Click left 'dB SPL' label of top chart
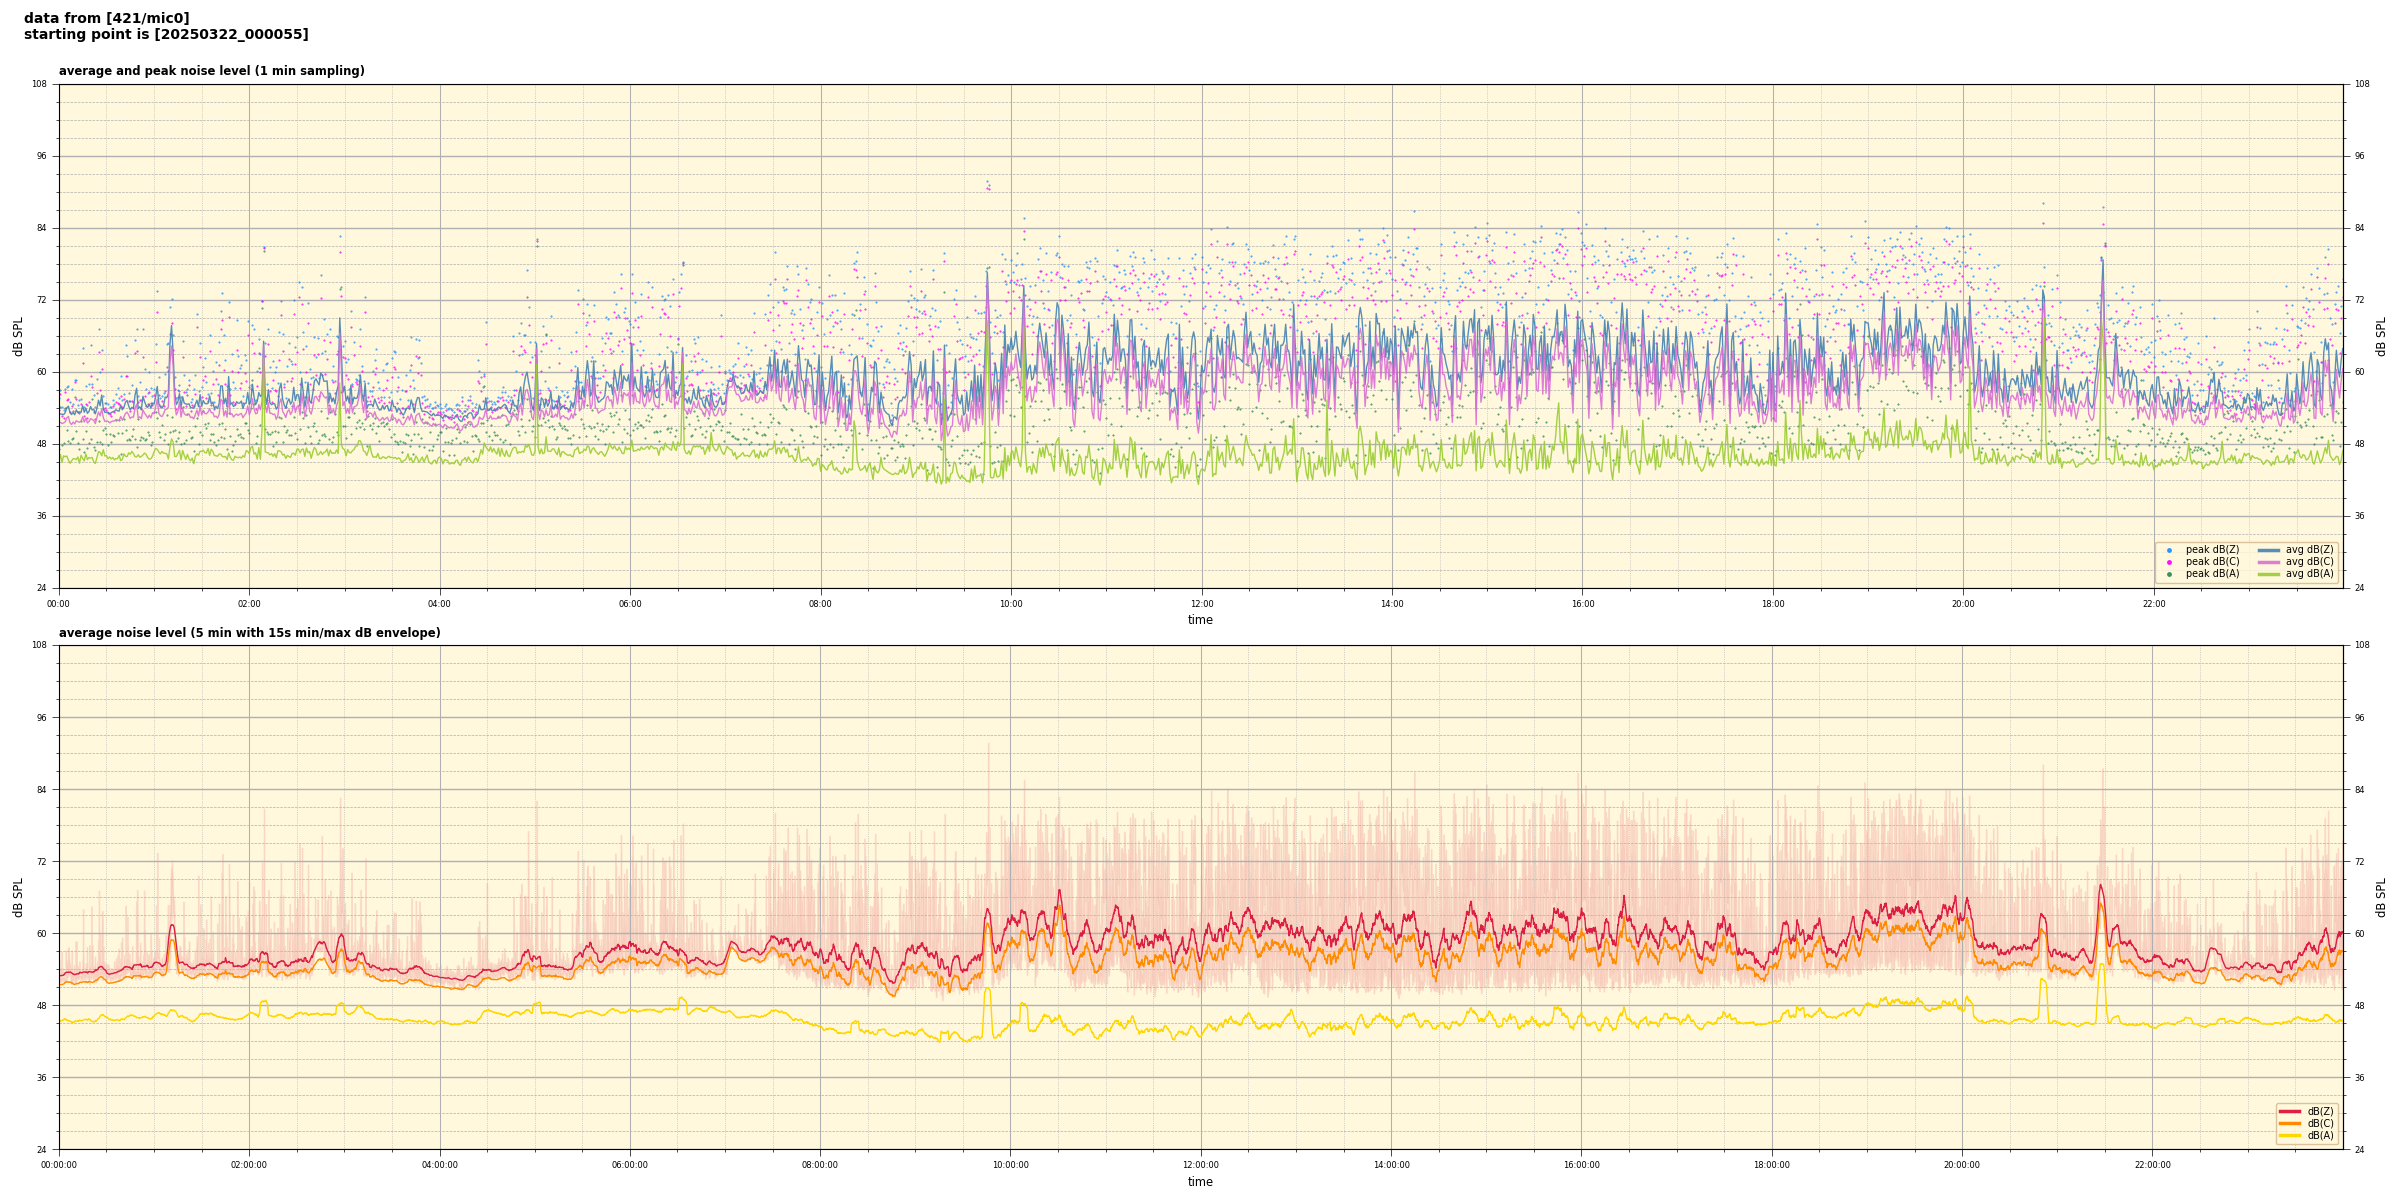The image size is (2400, 1200). (18, 336)
